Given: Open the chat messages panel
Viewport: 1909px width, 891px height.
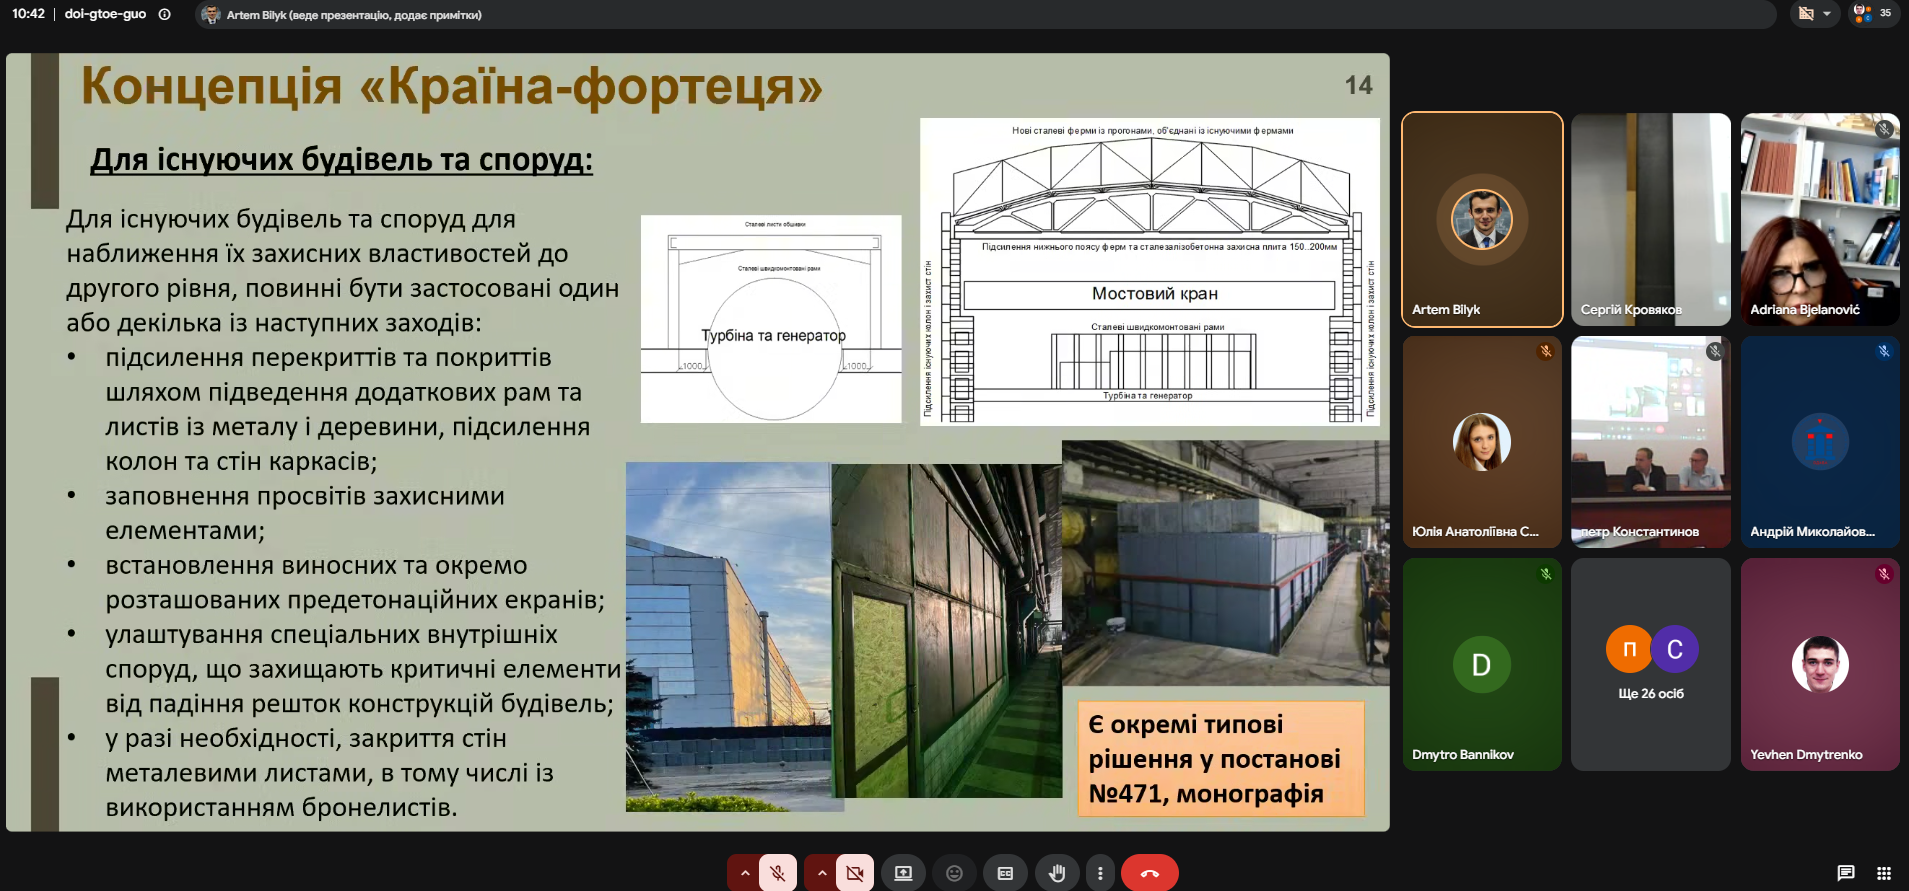Looking at the screenshot, I should pyautogui.click(x=1845, y=873).
